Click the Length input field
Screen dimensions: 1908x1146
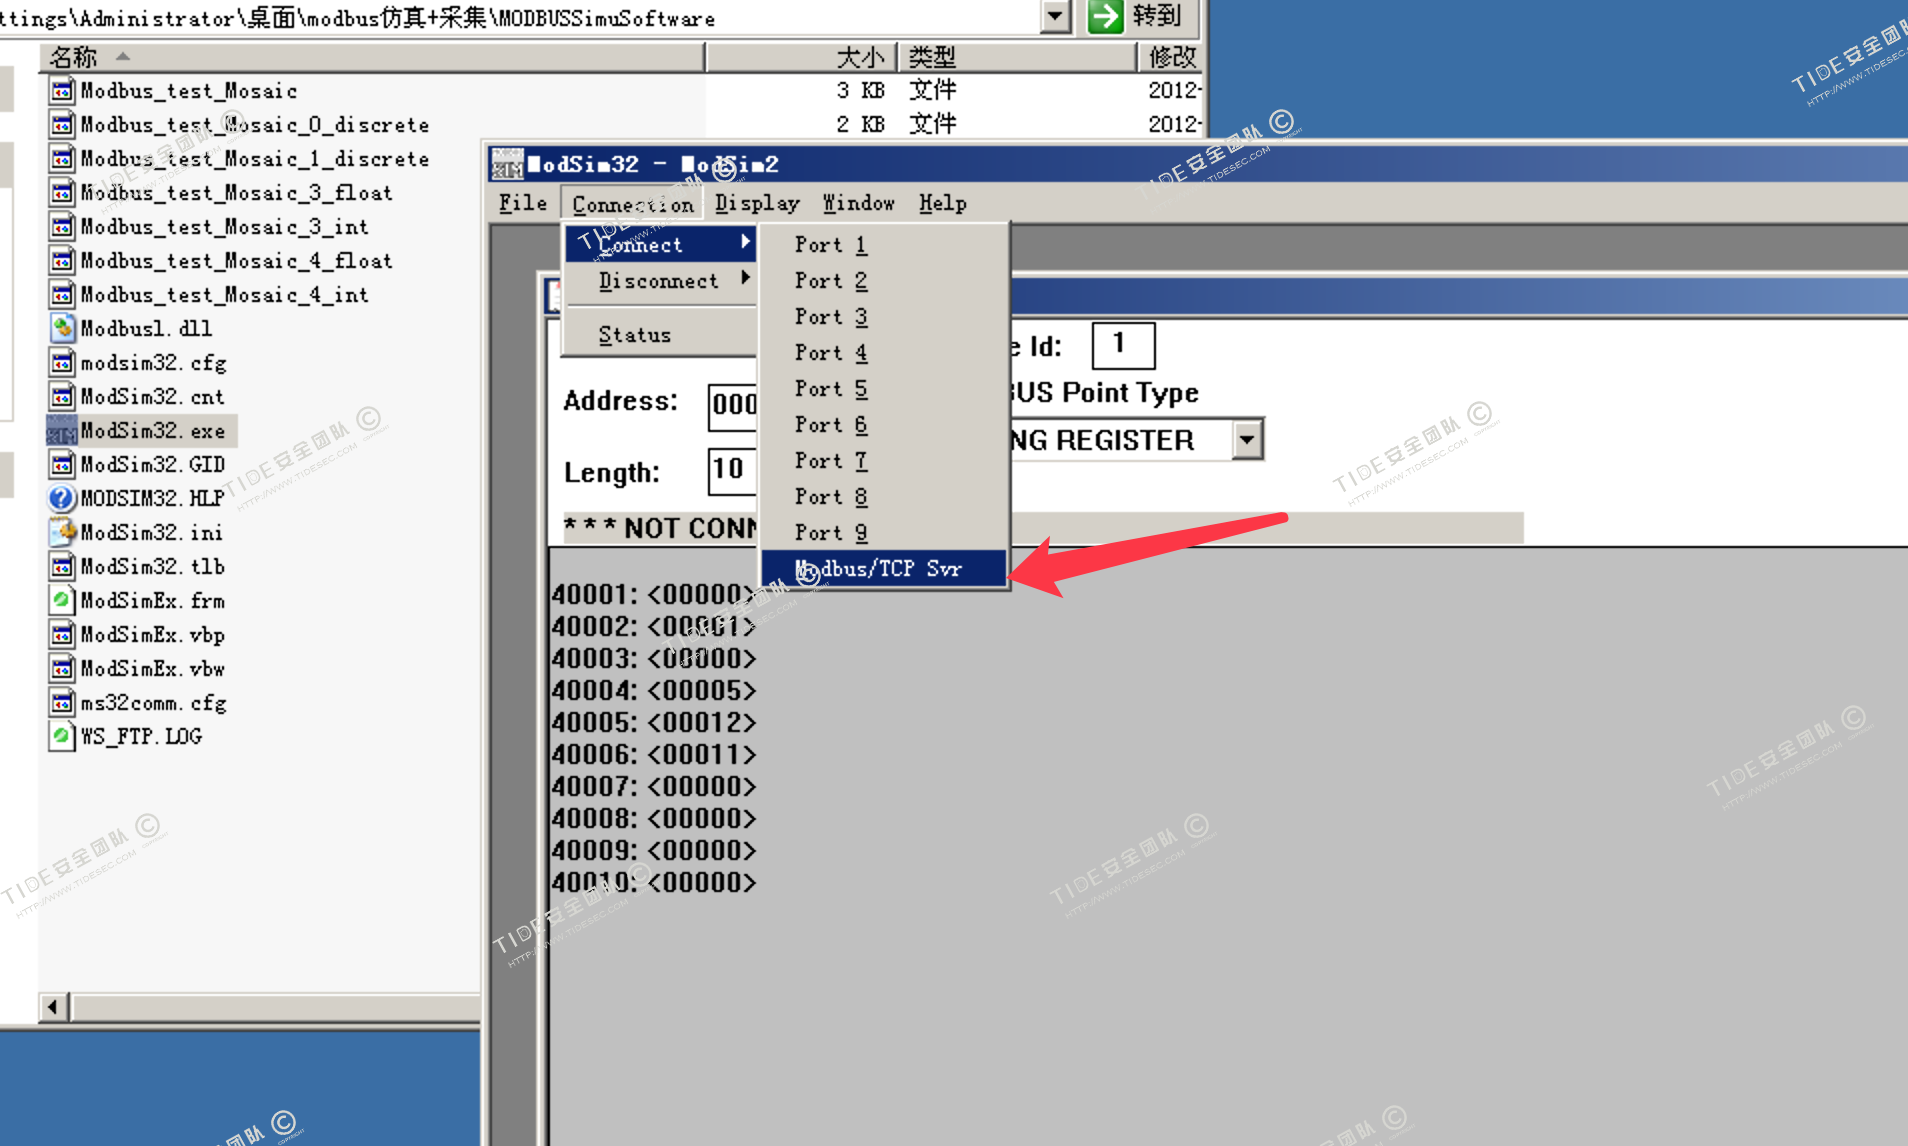[x=732, y=470]
